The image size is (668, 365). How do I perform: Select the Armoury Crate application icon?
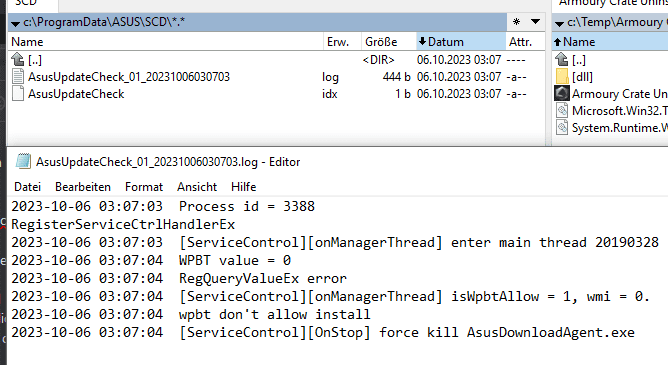pyautogui.click(x=562, y=94)
